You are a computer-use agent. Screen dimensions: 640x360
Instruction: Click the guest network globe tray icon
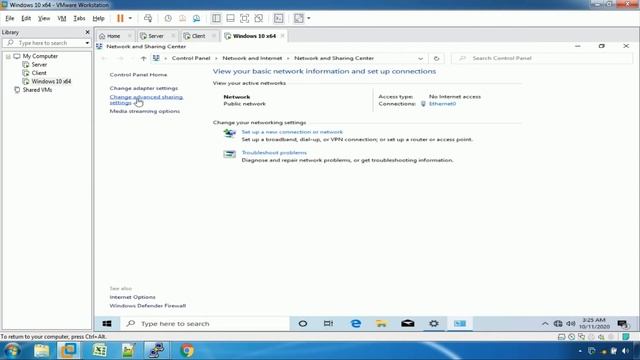558,324
